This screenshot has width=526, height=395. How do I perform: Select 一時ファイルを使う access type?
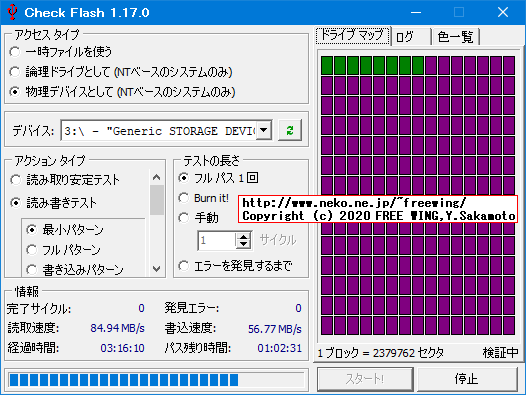61,52
